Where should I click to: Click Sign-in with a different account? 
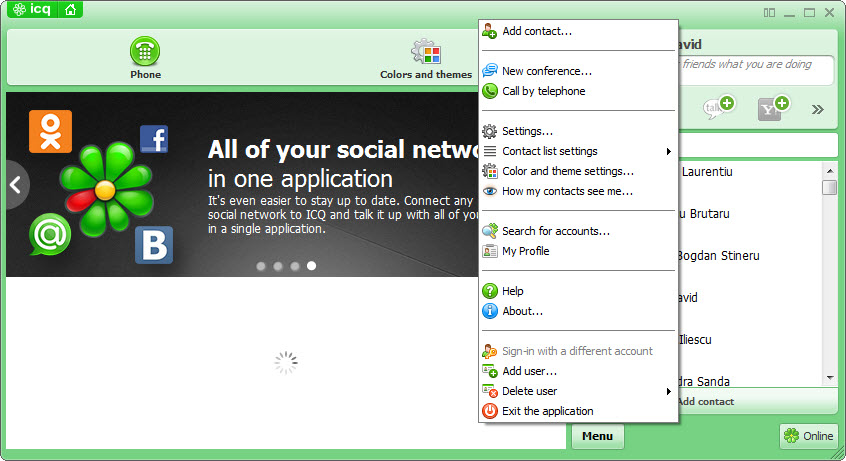578,351
